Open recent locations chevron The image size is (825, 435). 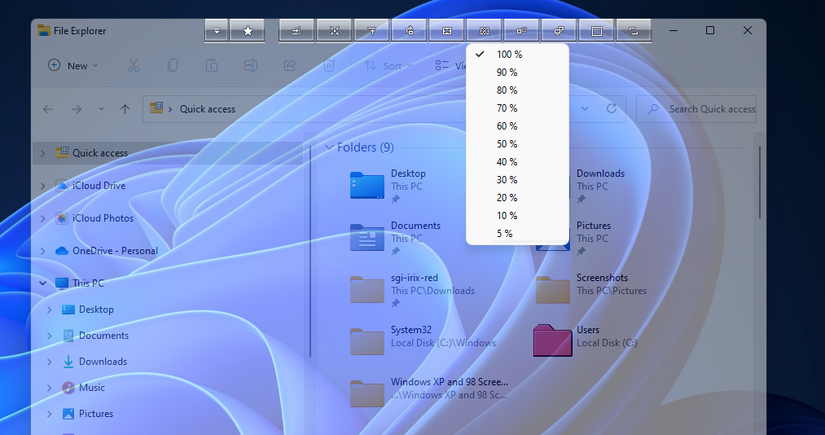coord(101,109)
